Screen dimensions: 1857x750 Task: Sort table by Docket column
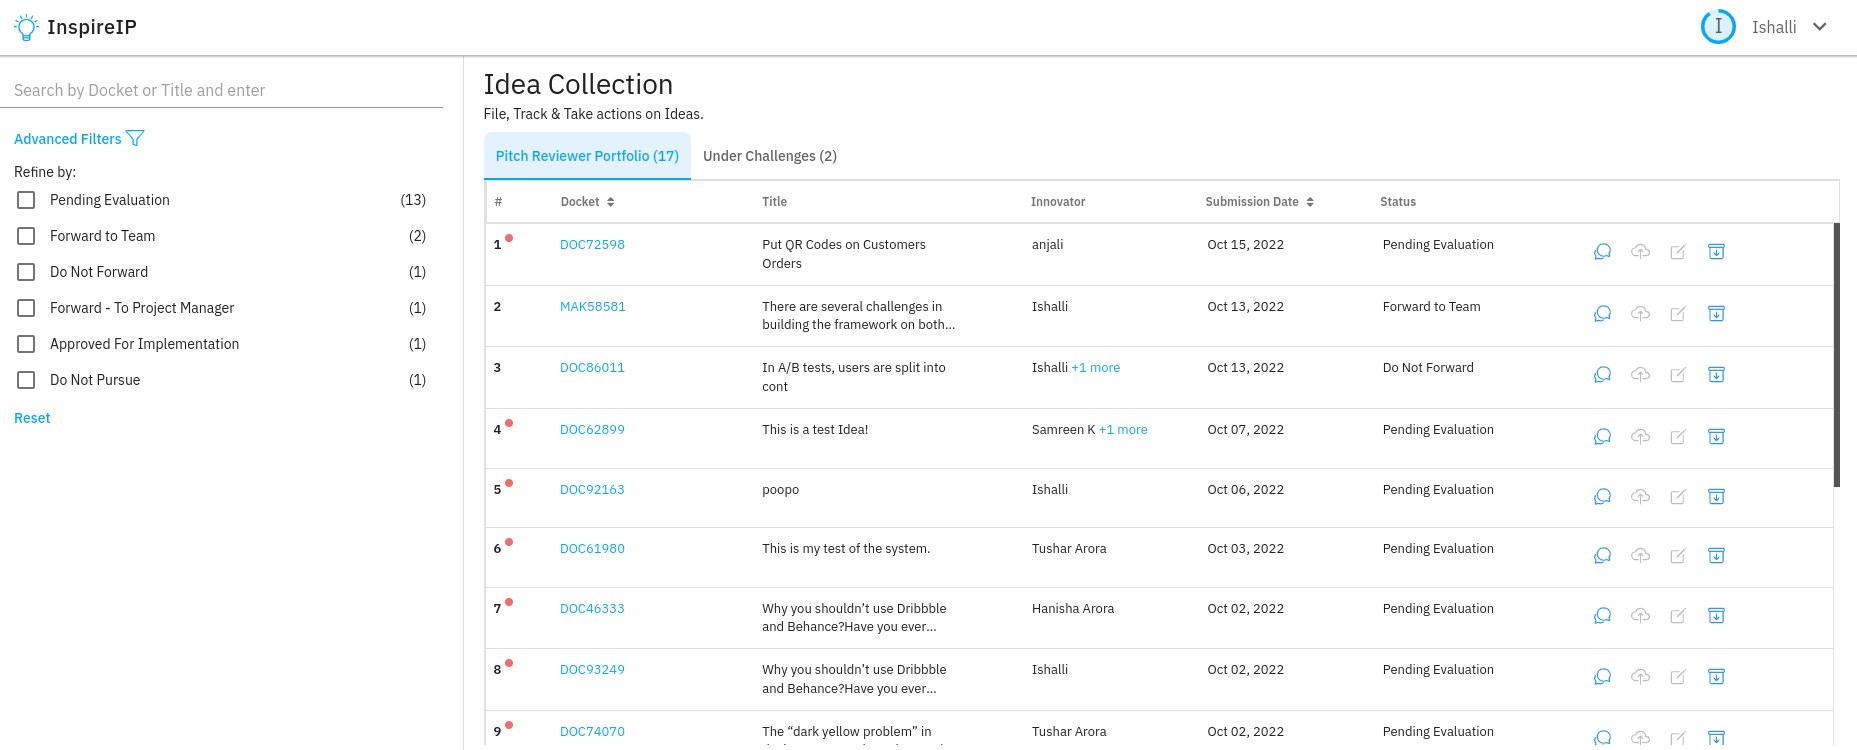tap(610, 202)
